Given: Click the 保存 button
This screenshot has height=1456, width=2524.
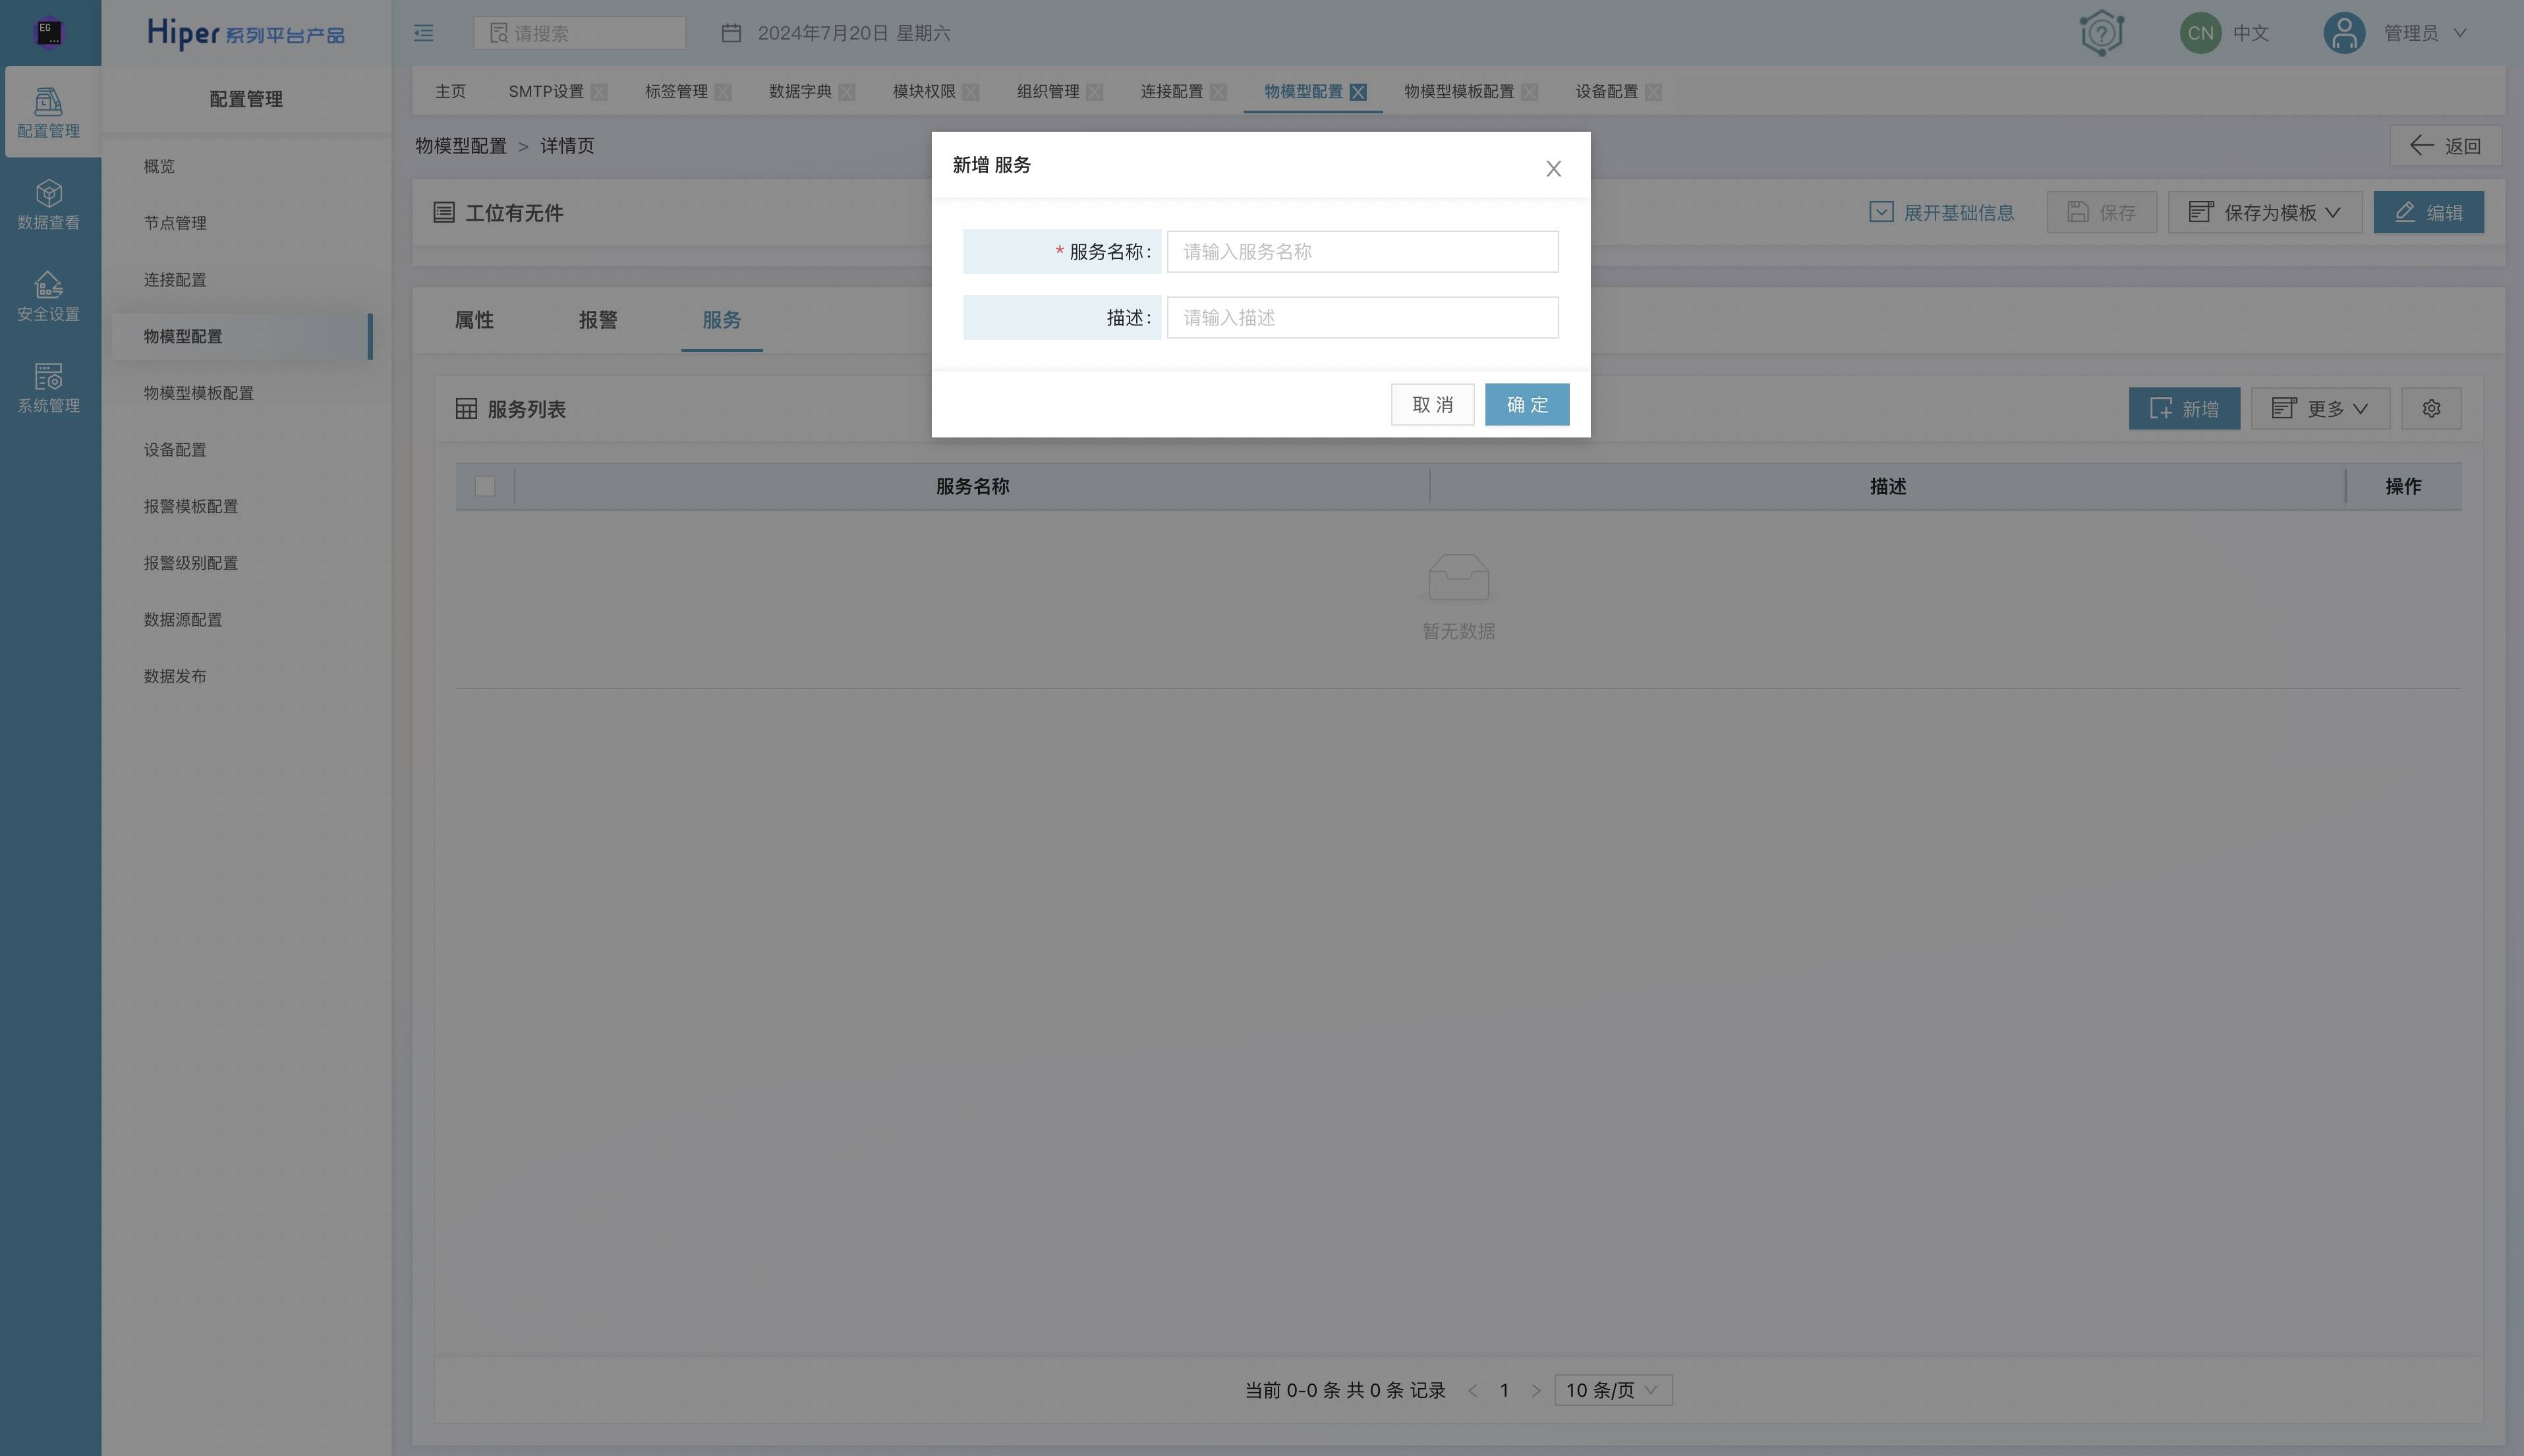Looking at the screenshot, I should click(x=2101, y=212).
